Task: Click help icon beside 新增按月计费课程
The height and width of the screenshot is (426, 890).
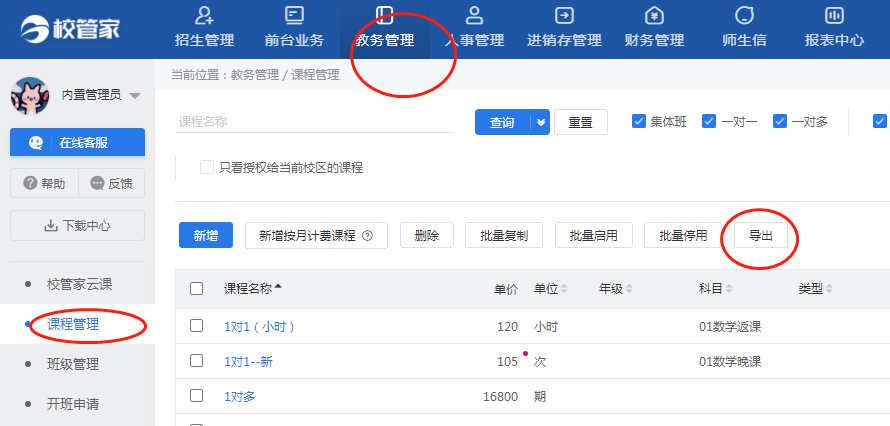Action: (x=367, y=236)
